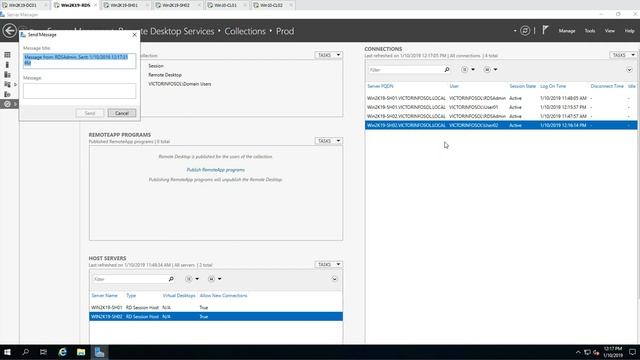Open the TASKS dropdown in RemoteApp Programs

[x=329, y=141]
